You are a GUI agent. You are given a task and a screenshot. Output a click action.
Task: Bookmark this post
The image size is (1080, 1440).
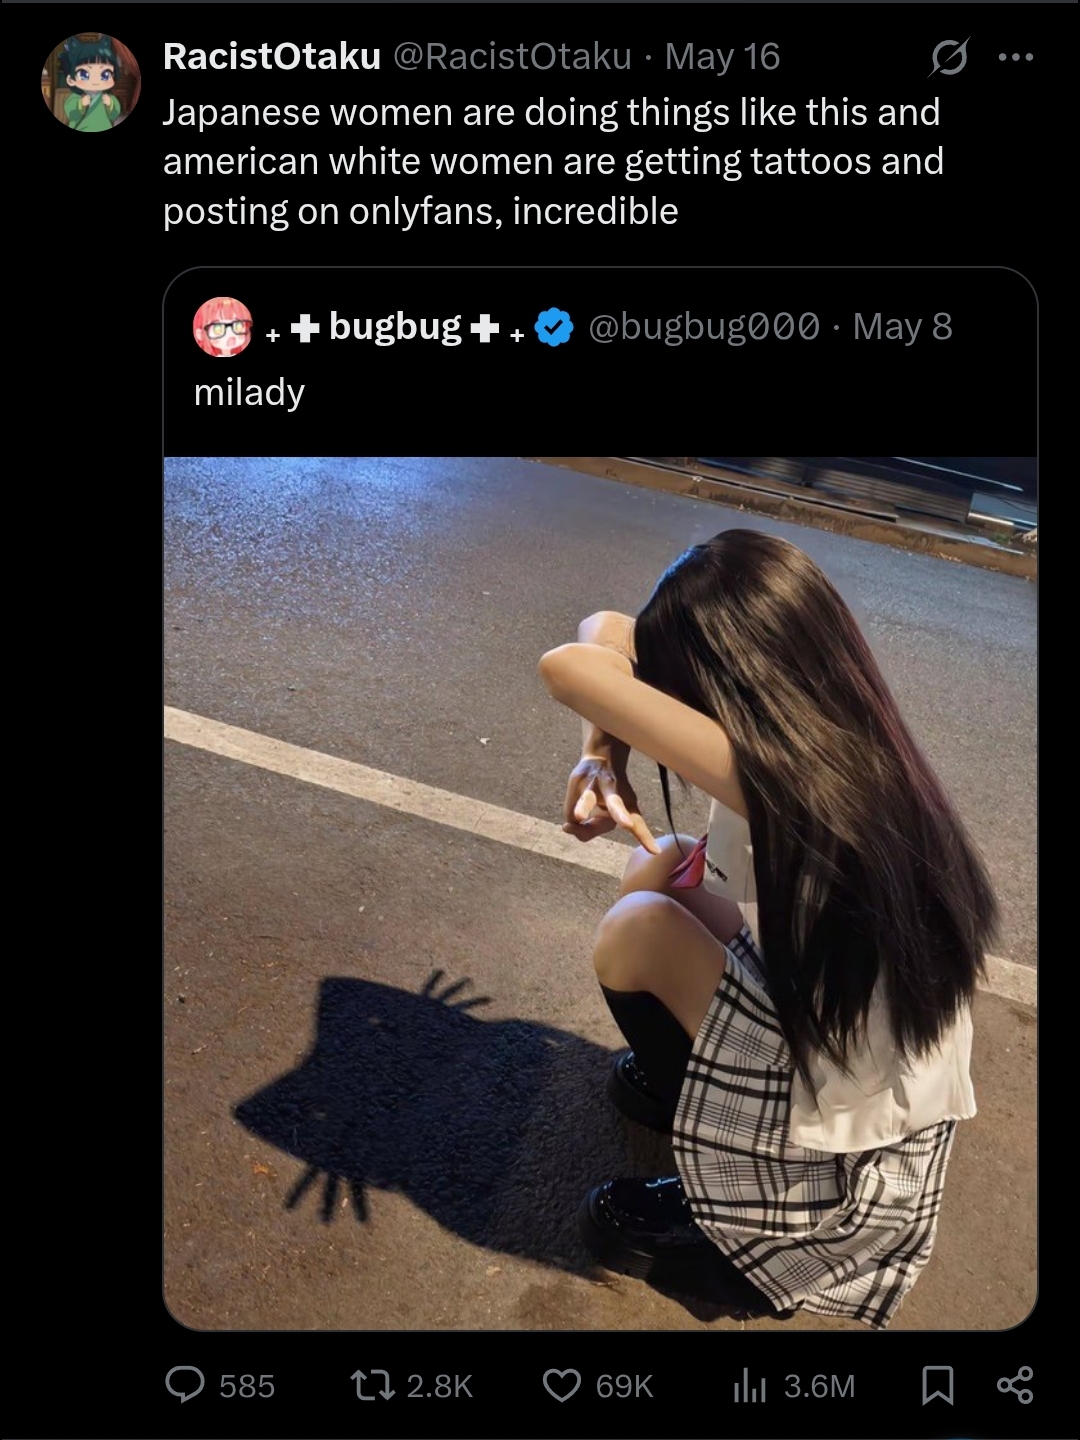(937, 1385)
